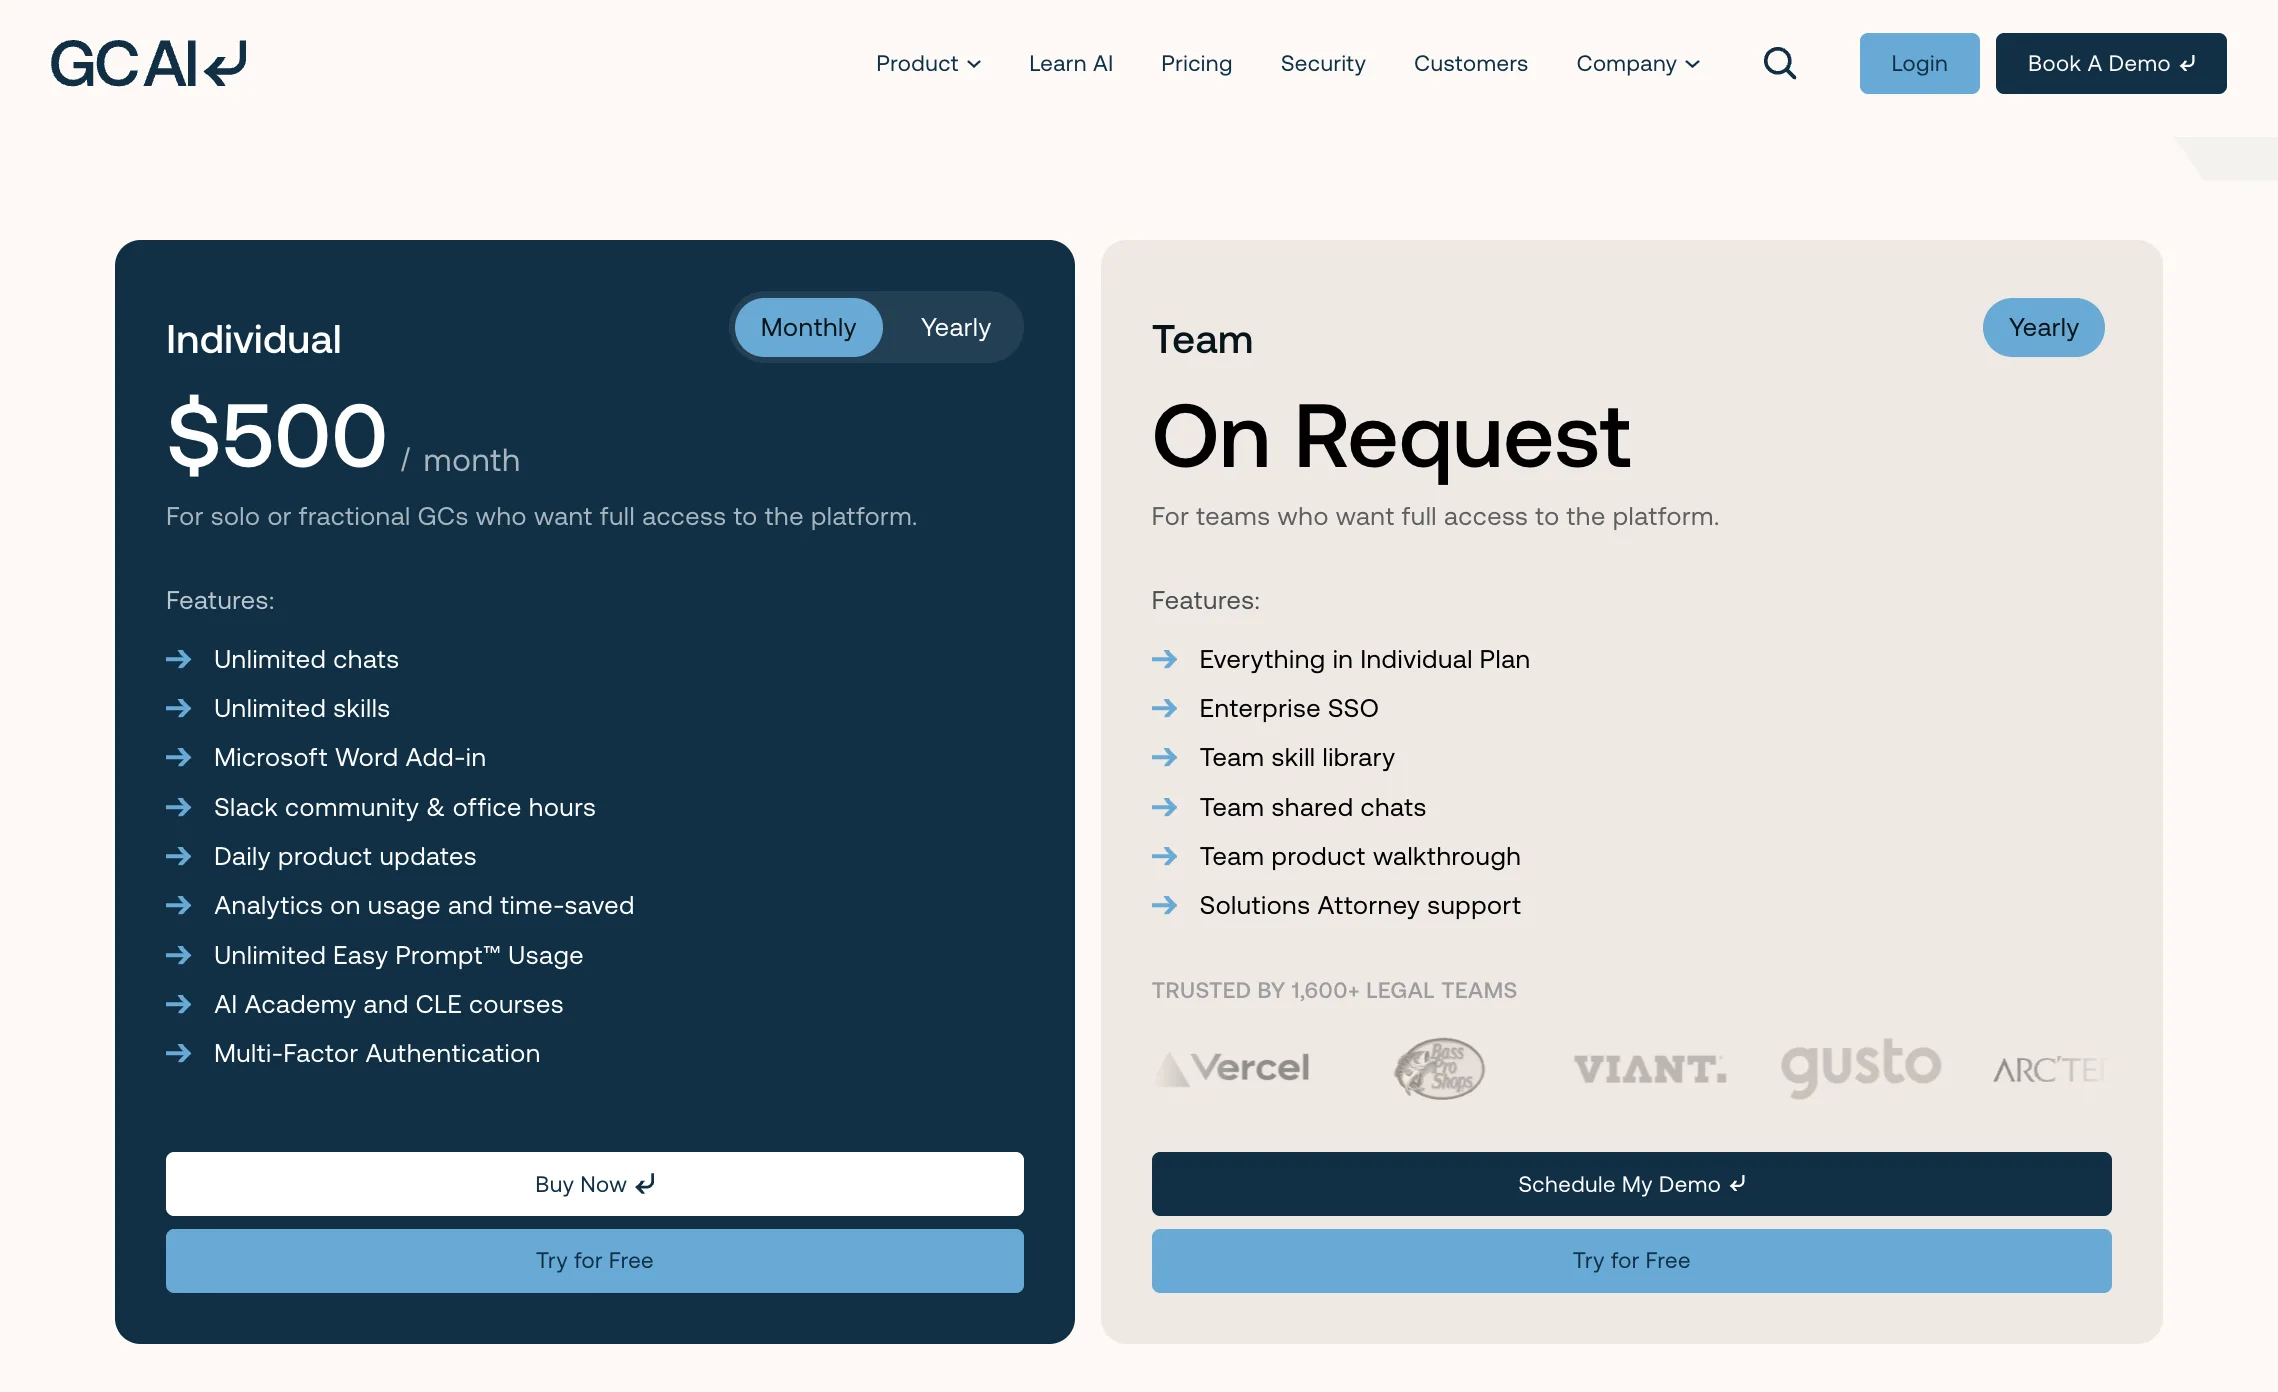2278x1392 pixels.
Task: Click Trusted by 1,600+ Legal Teams text
Action: [1334, 990]
